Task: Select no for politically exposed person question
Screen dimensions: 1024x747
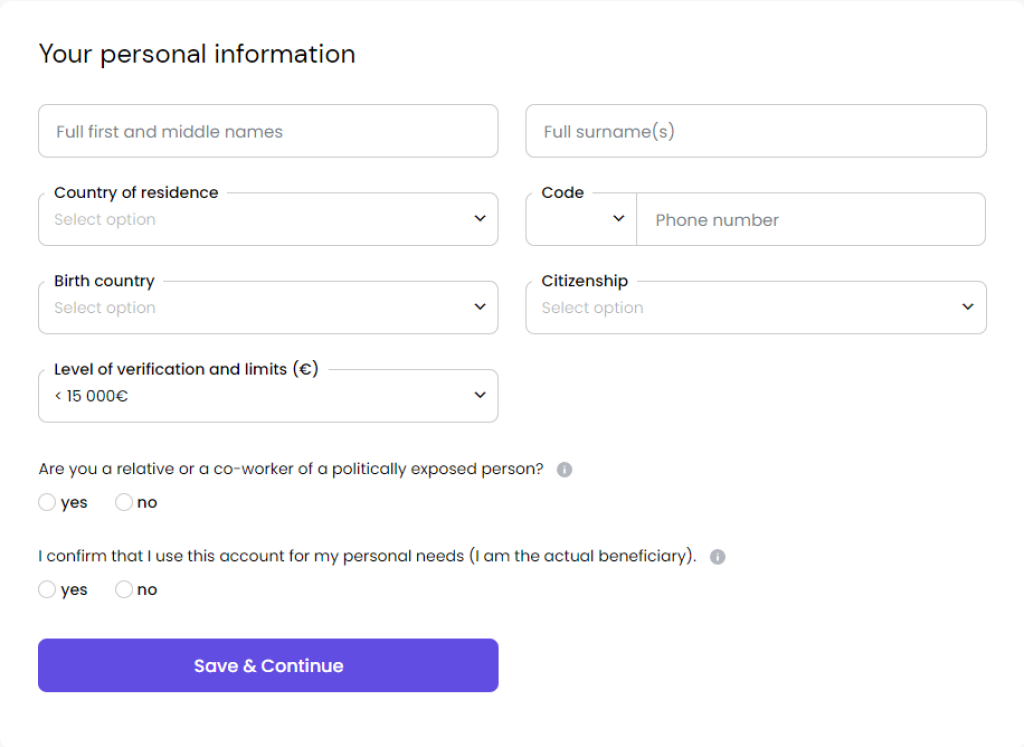Action: point(123,502)
